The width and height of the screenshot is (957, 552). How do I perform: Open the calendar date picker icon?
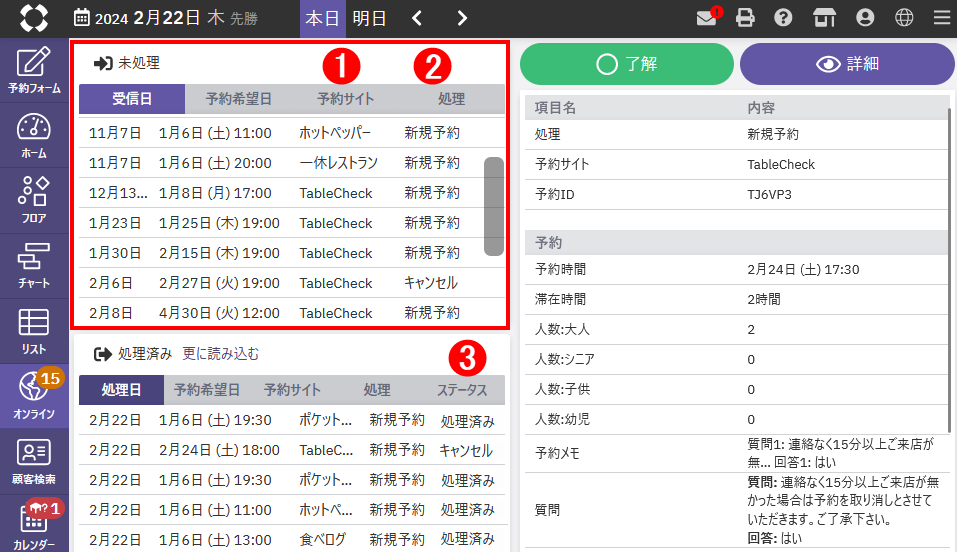82,18
